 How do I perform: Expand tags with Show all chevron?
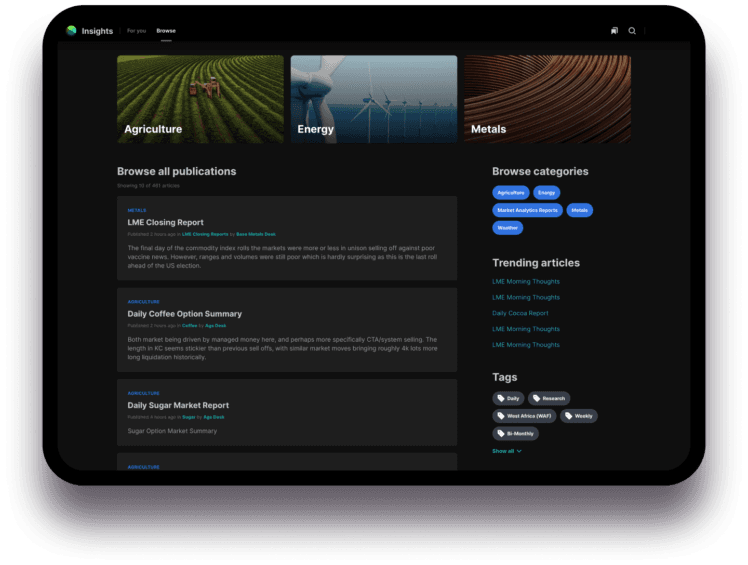coord(507,451)
